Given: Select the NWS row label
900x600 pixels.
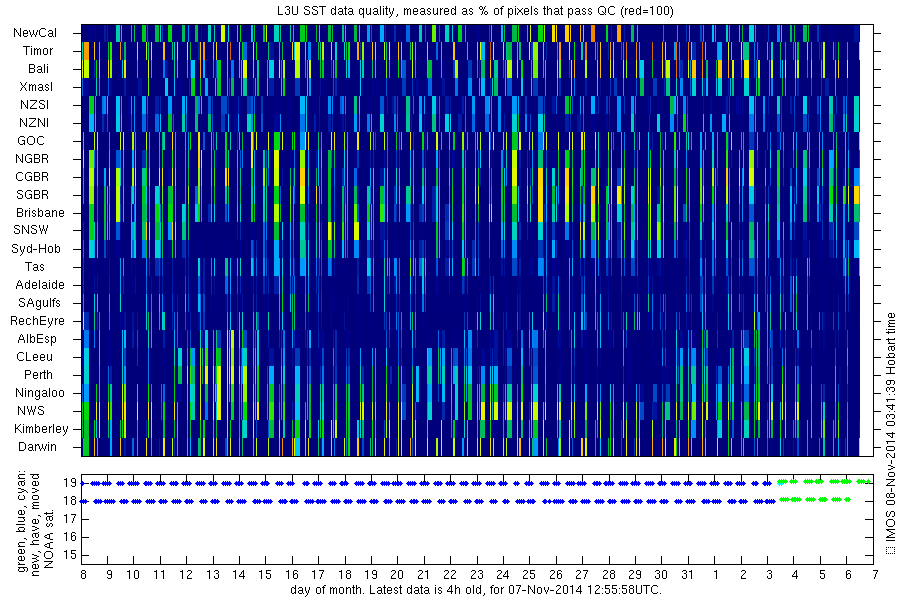Looking at the screenshot, I should 30,411.
